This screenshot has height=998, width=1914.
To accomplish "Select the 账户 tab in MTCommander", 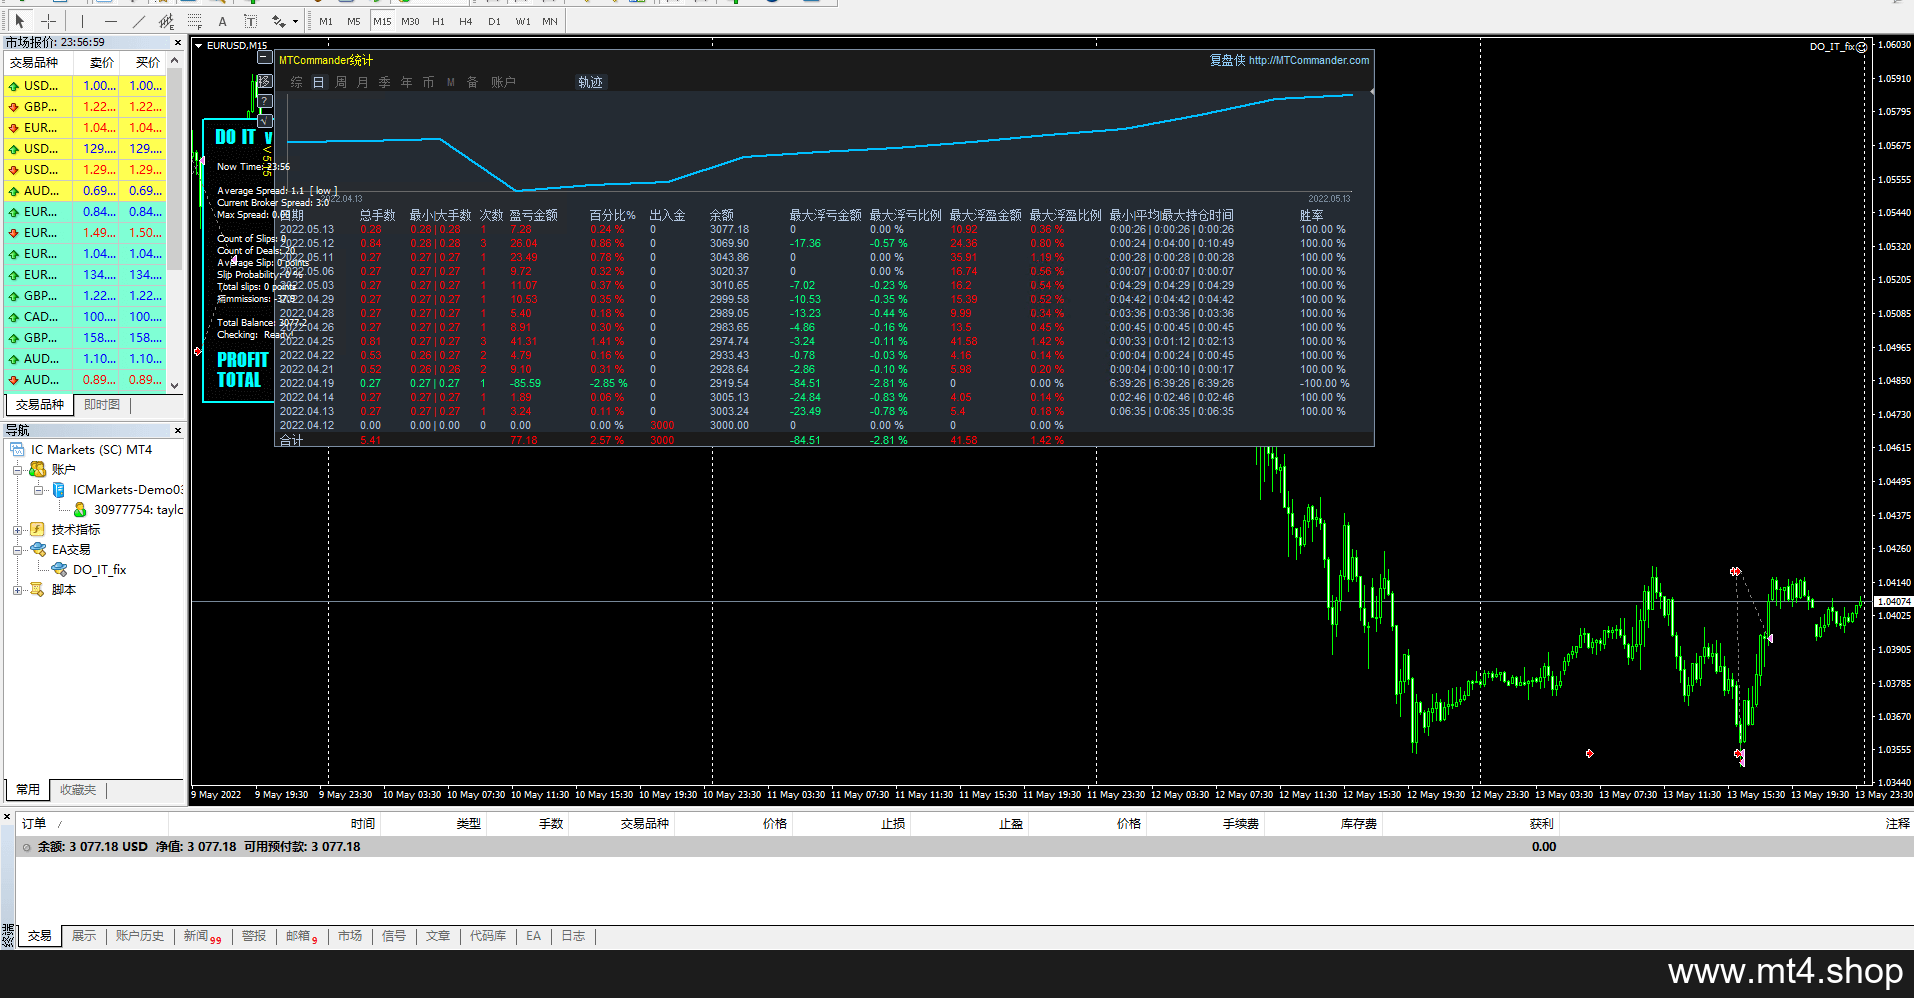I will click(x=503, y=82).
